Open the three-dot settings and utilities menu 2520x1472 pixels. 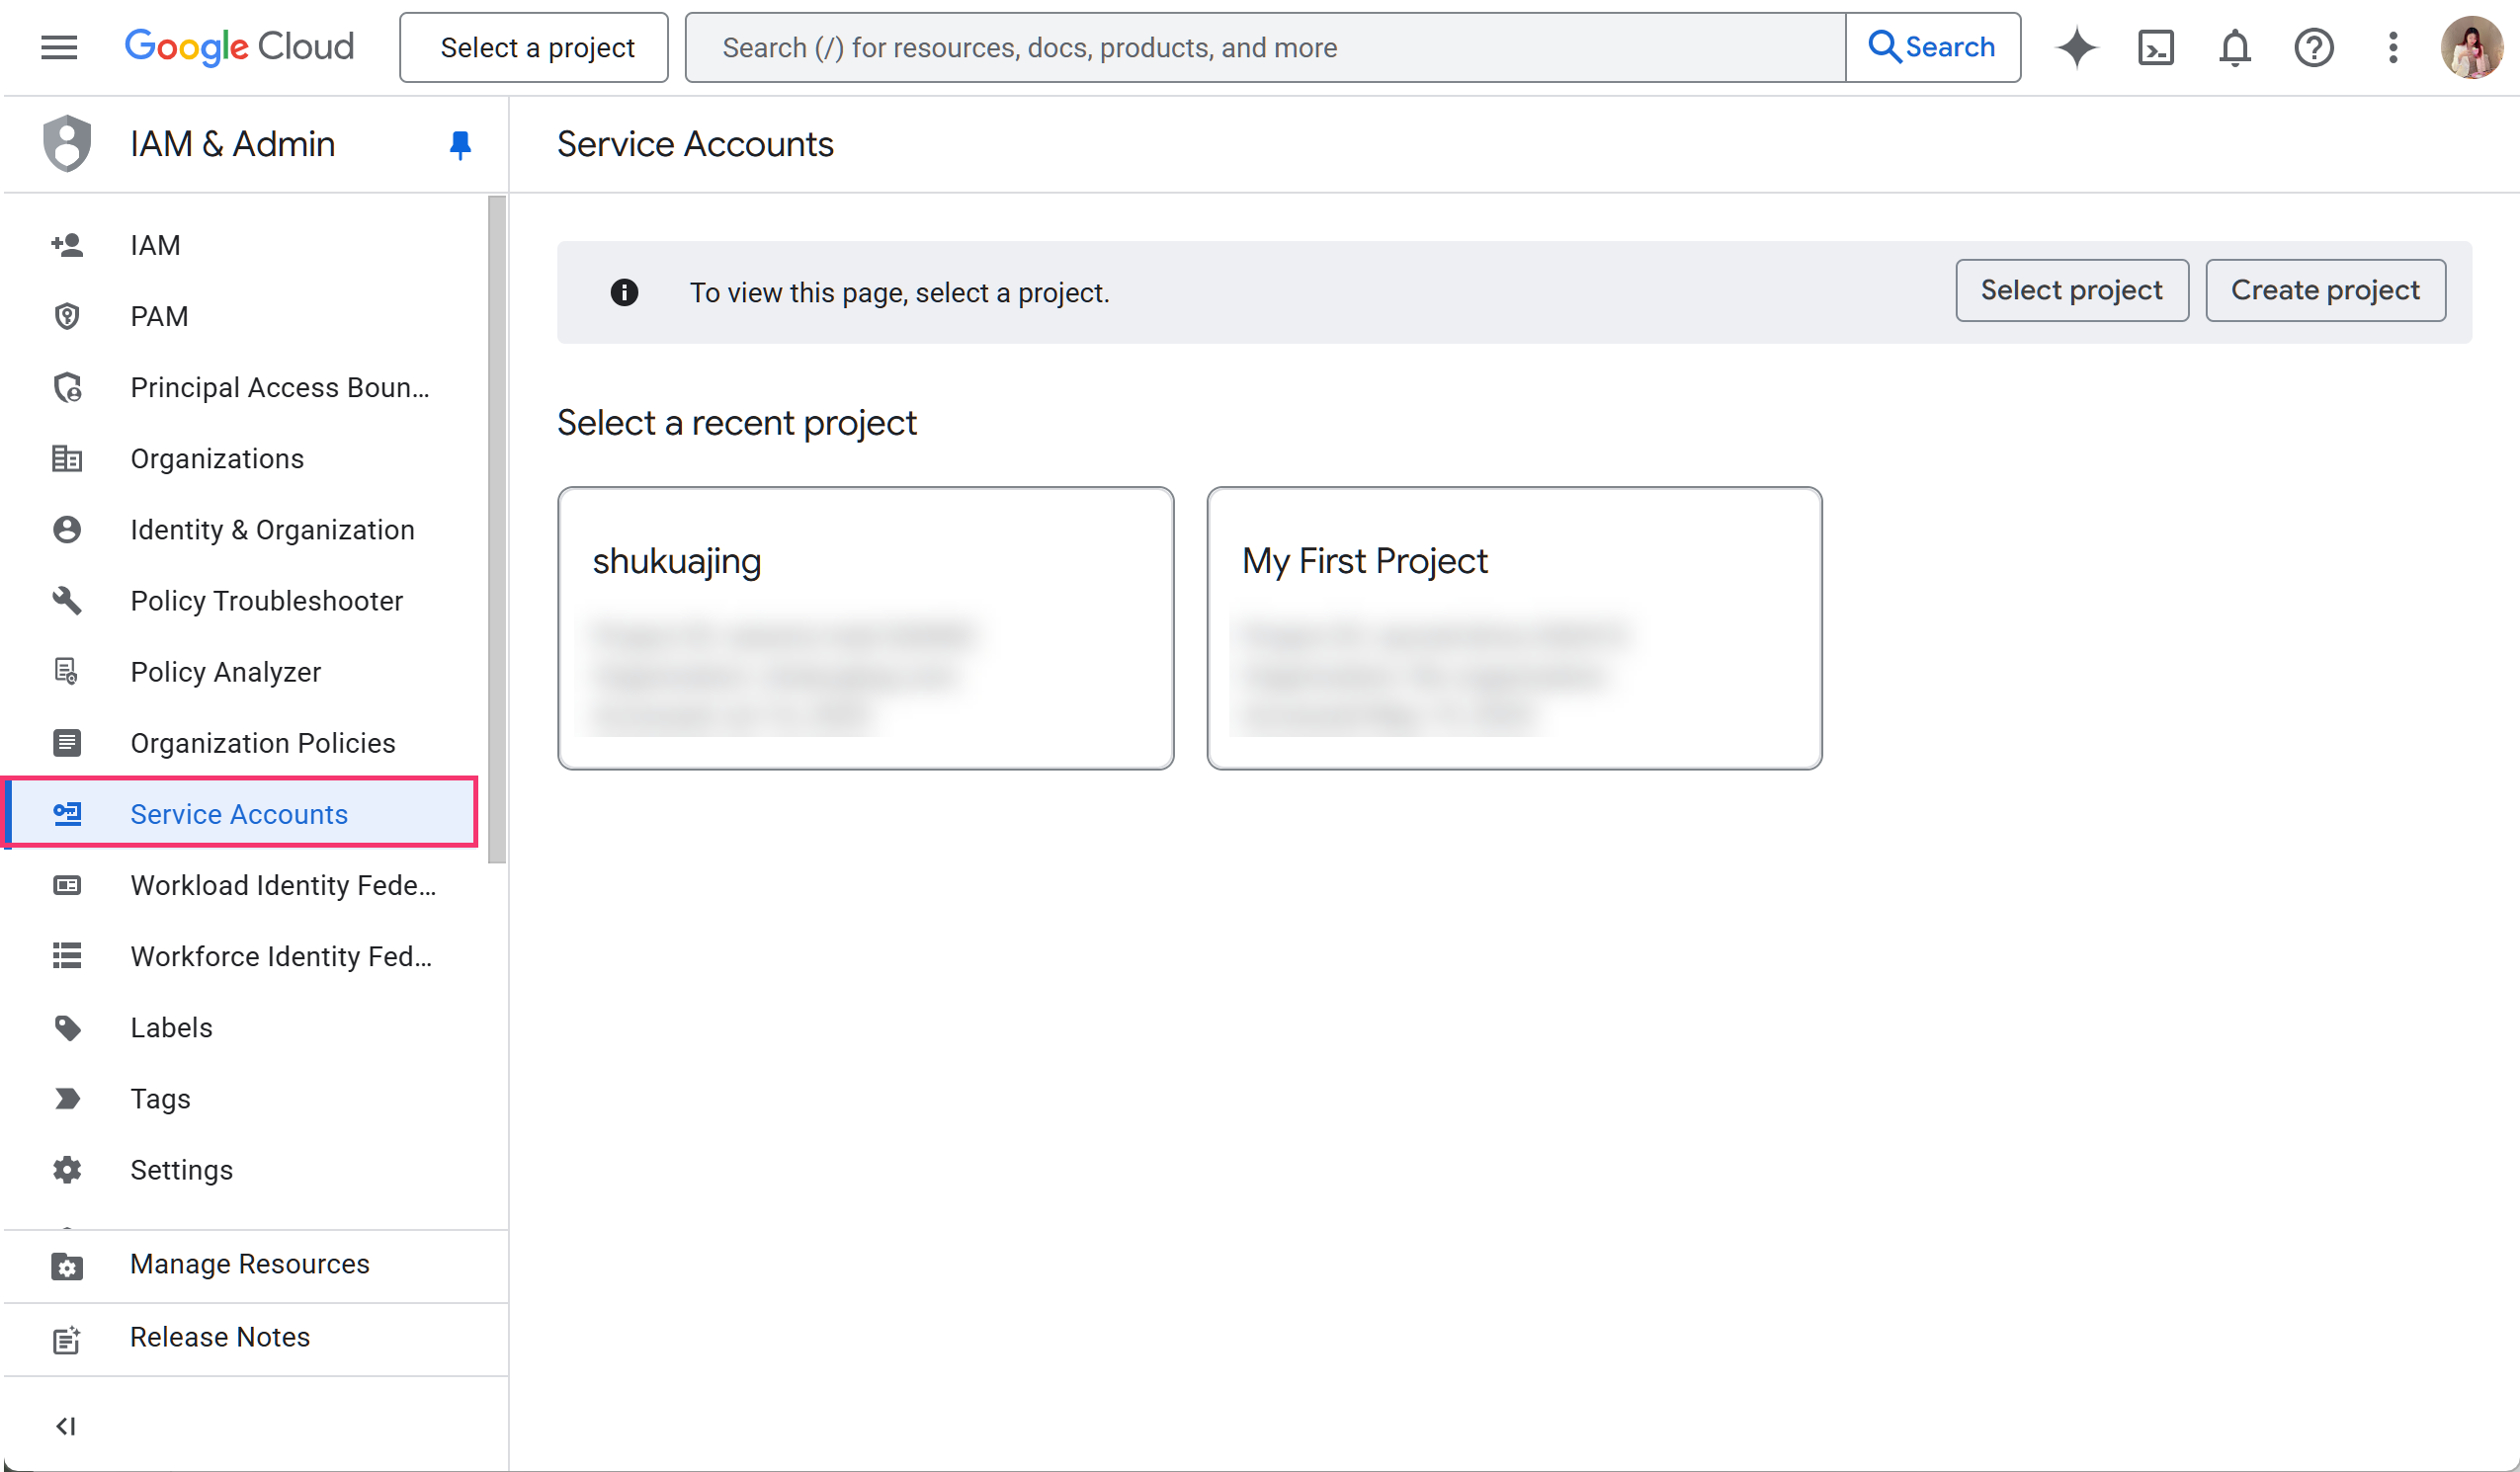click(2392, 47)
